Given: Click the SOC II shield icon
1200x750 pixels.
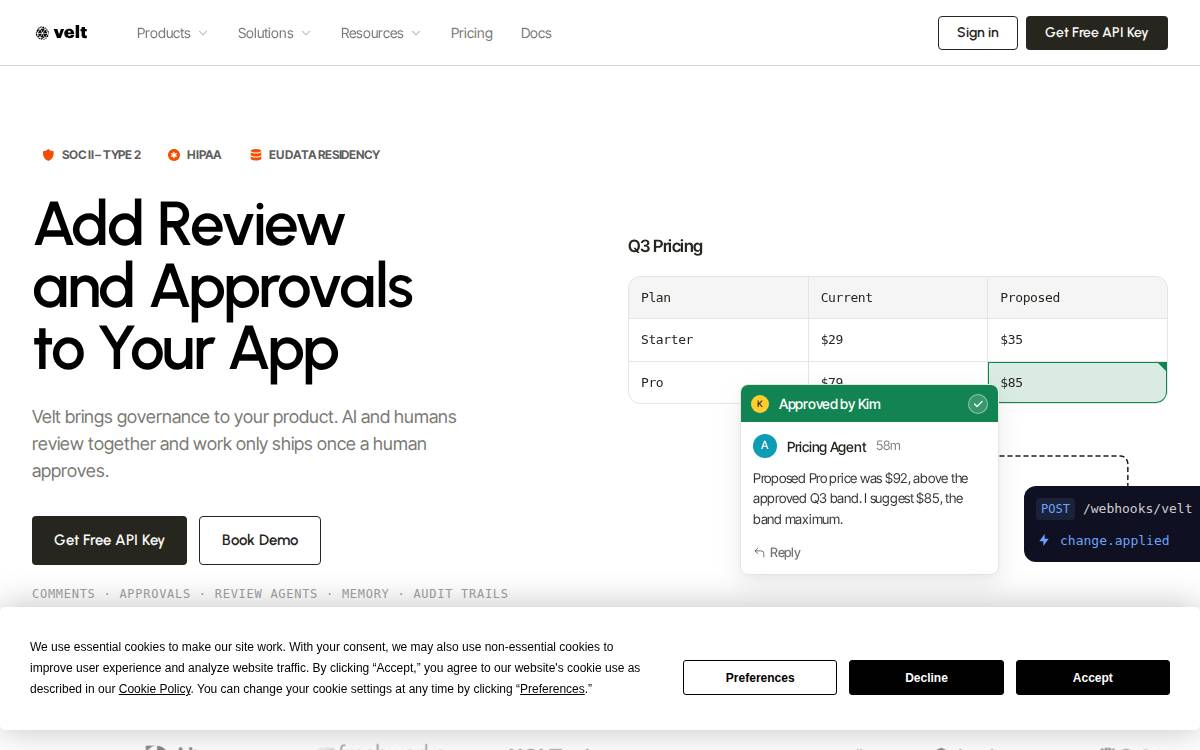Looking at the screenshot, I should tap(48, 155).
